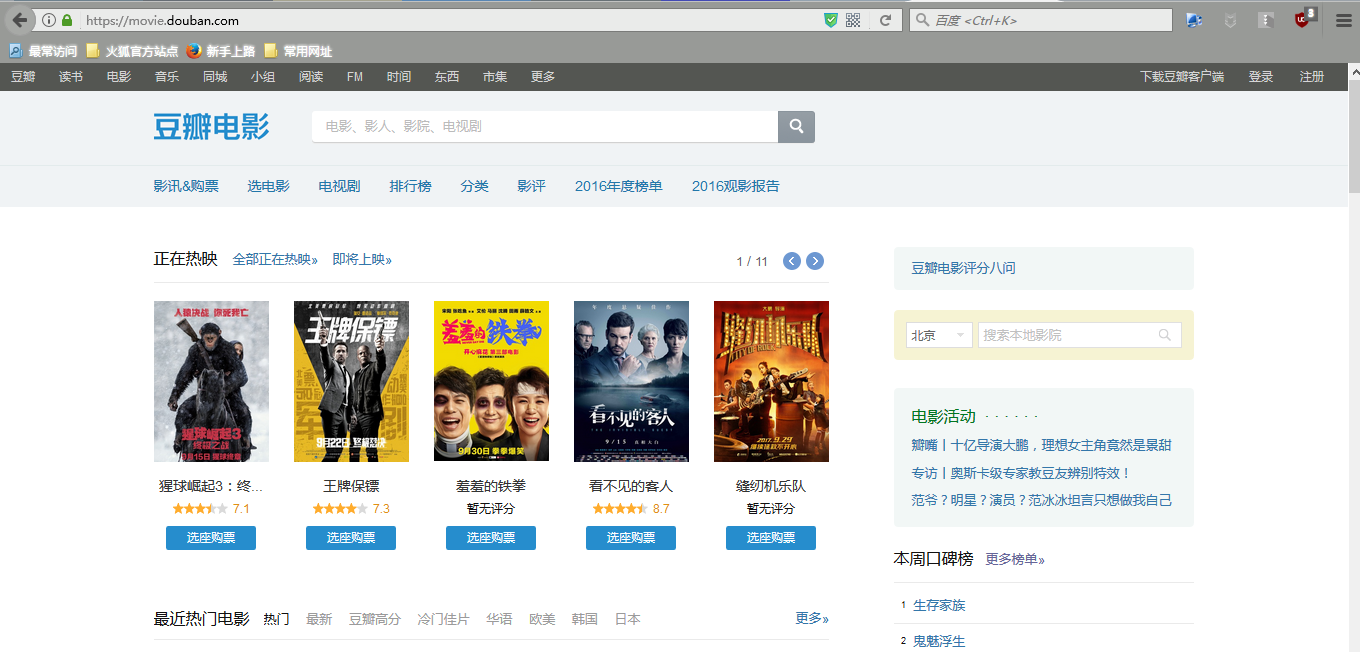The width and height of the screenshot is (1360, 652).
Task: Open the uBlock Origin extension icon
Action: tap(1302, 20)
